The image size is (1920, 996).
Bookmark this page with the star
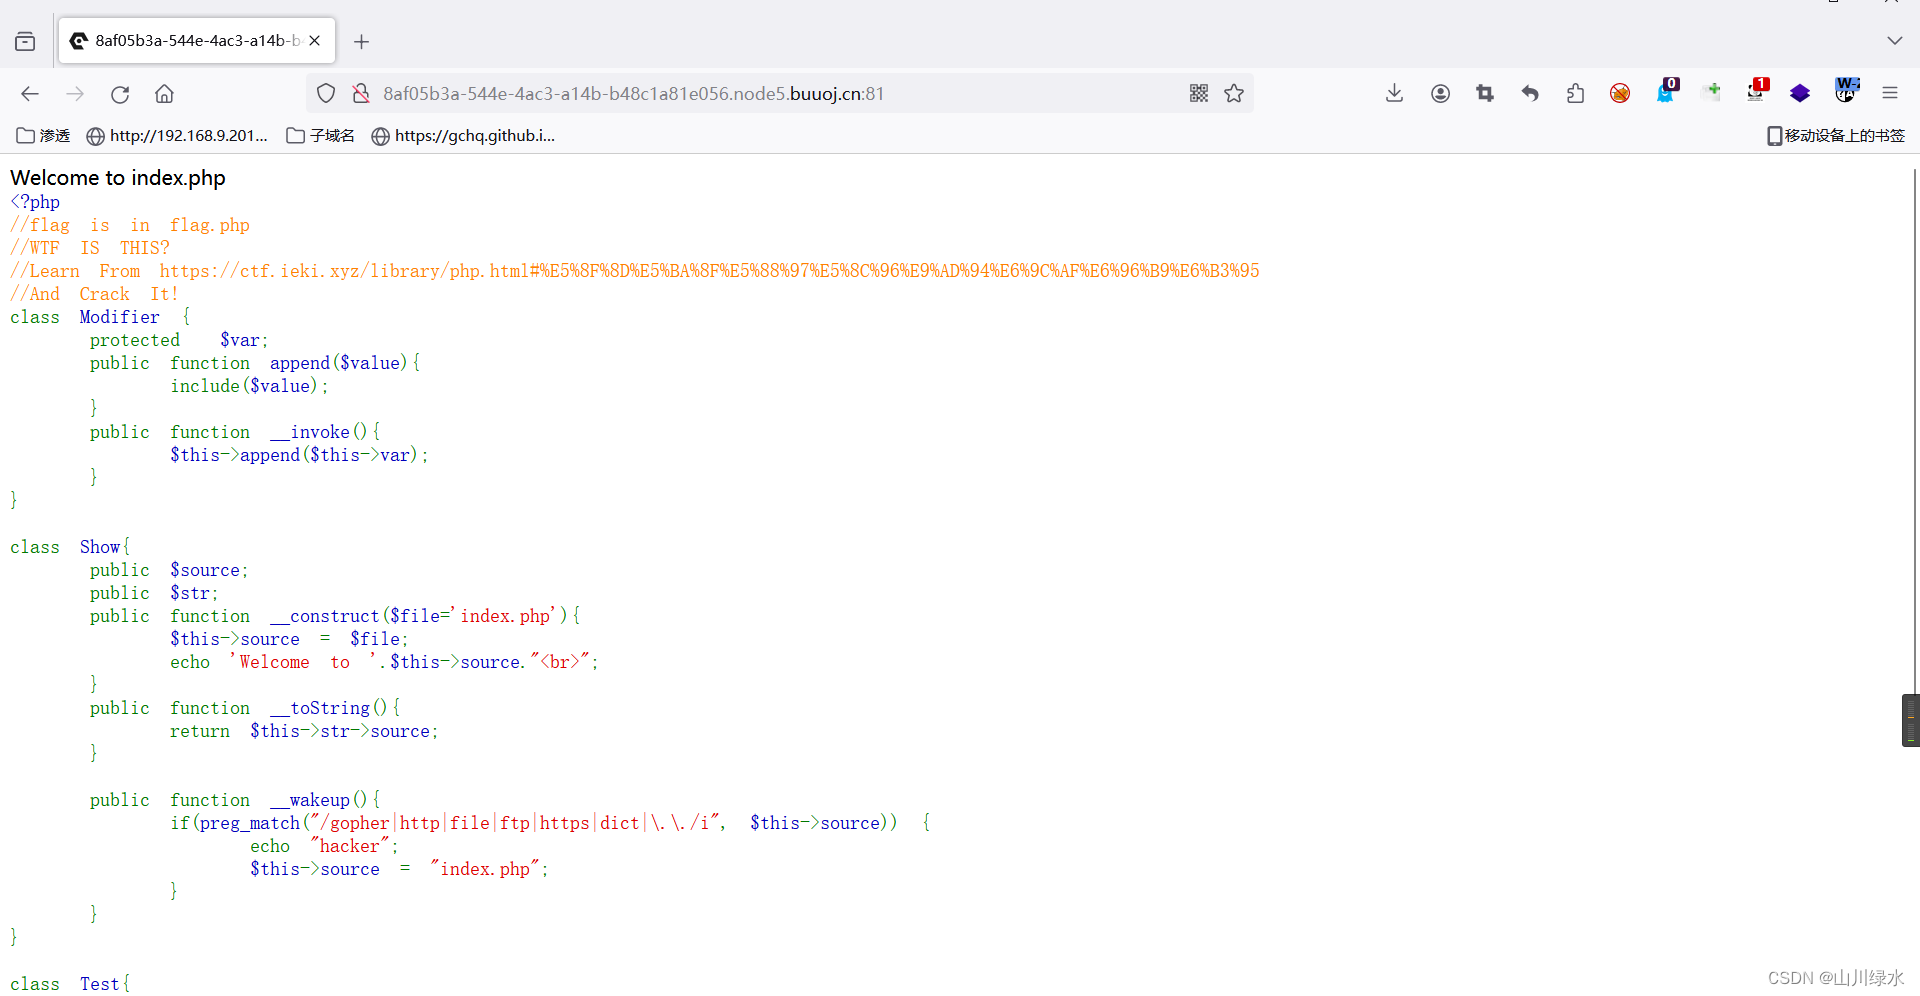tap(1234, 94)
